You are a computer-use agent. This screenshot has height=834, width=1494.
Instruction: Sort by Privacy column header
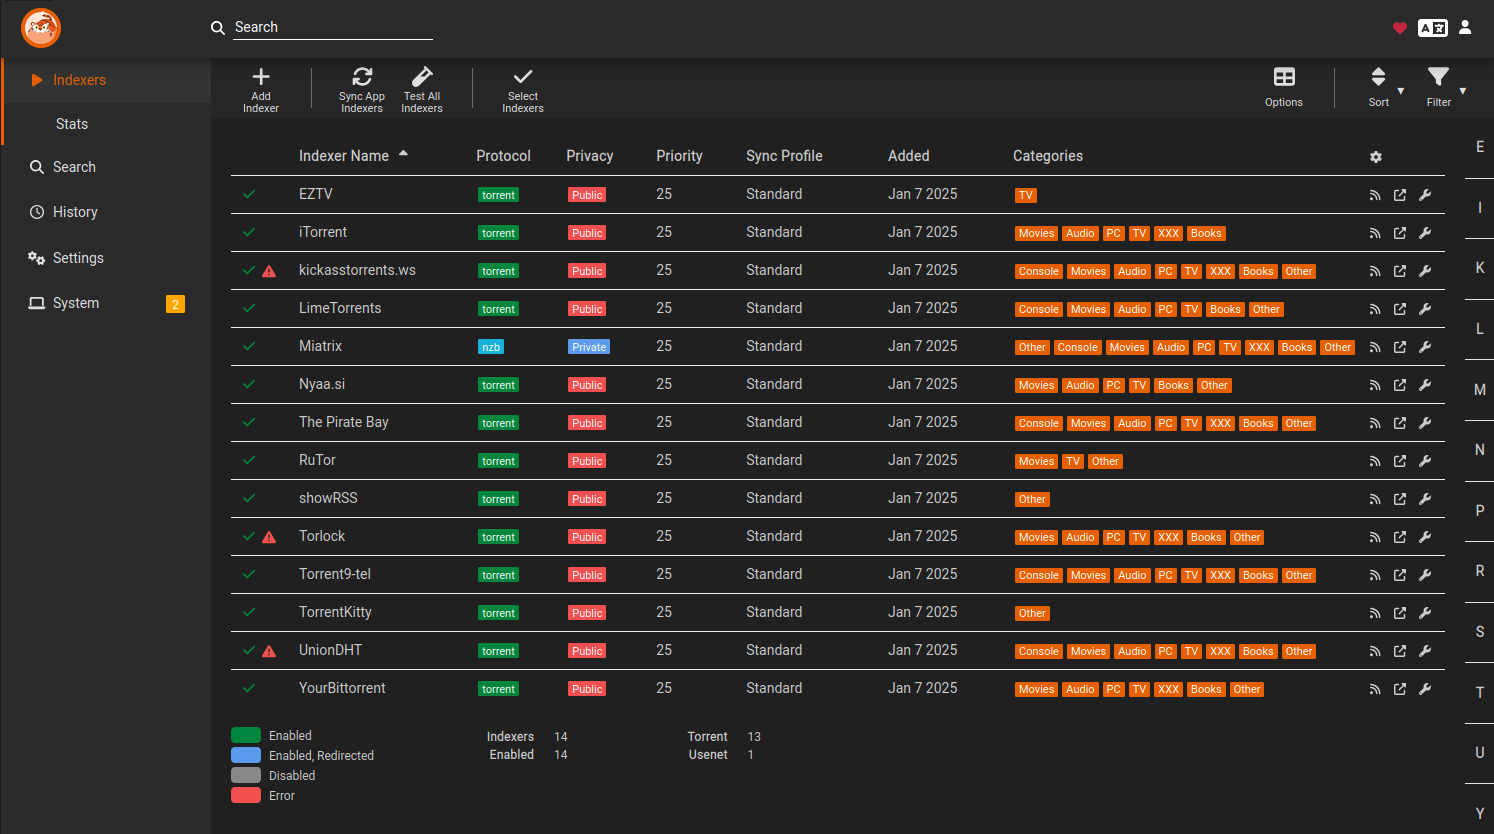[x=589, y=156]
